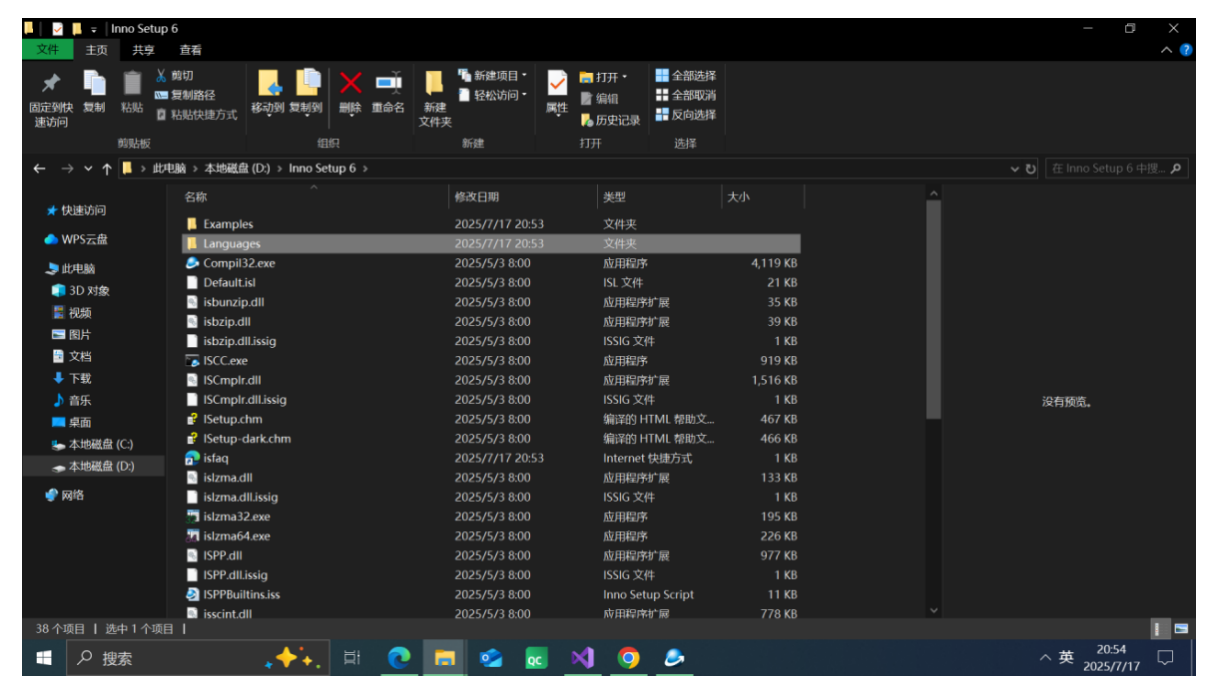
Task: Click the Rename (重命名) icon
Action: tap(388, 83)
